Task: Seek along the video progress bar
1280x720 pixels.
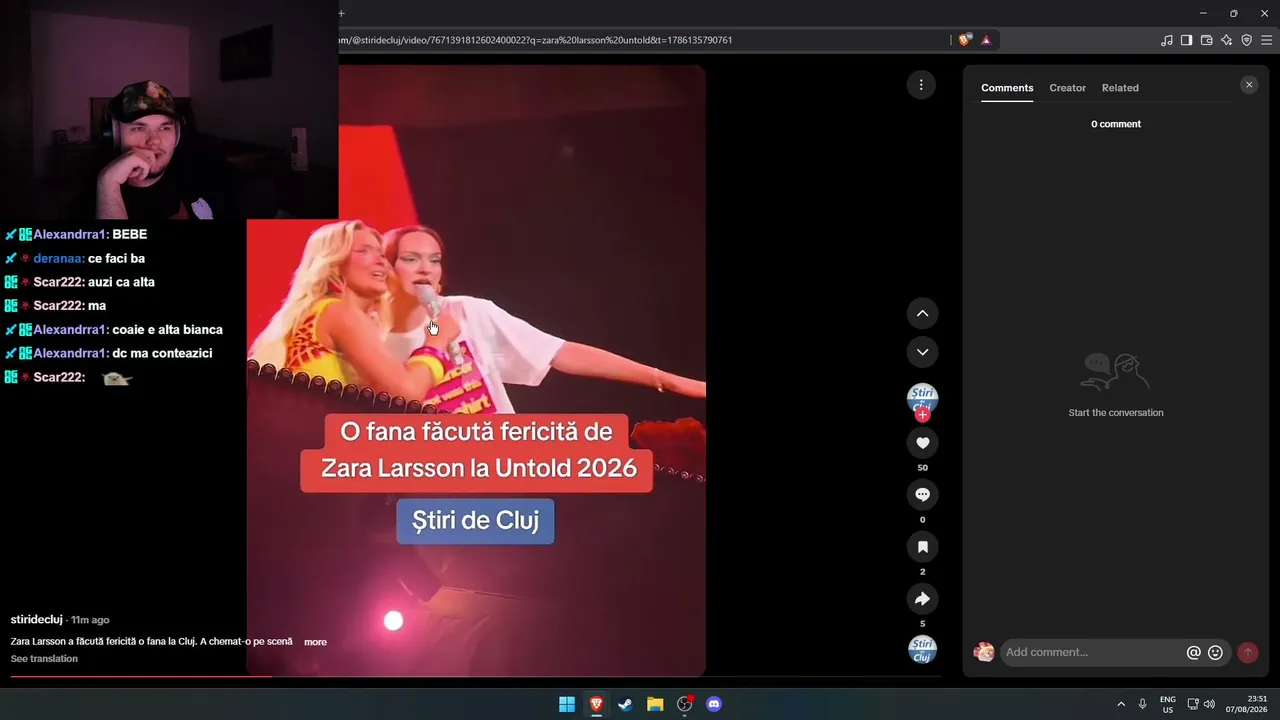Action: click(x=475, y=677)
